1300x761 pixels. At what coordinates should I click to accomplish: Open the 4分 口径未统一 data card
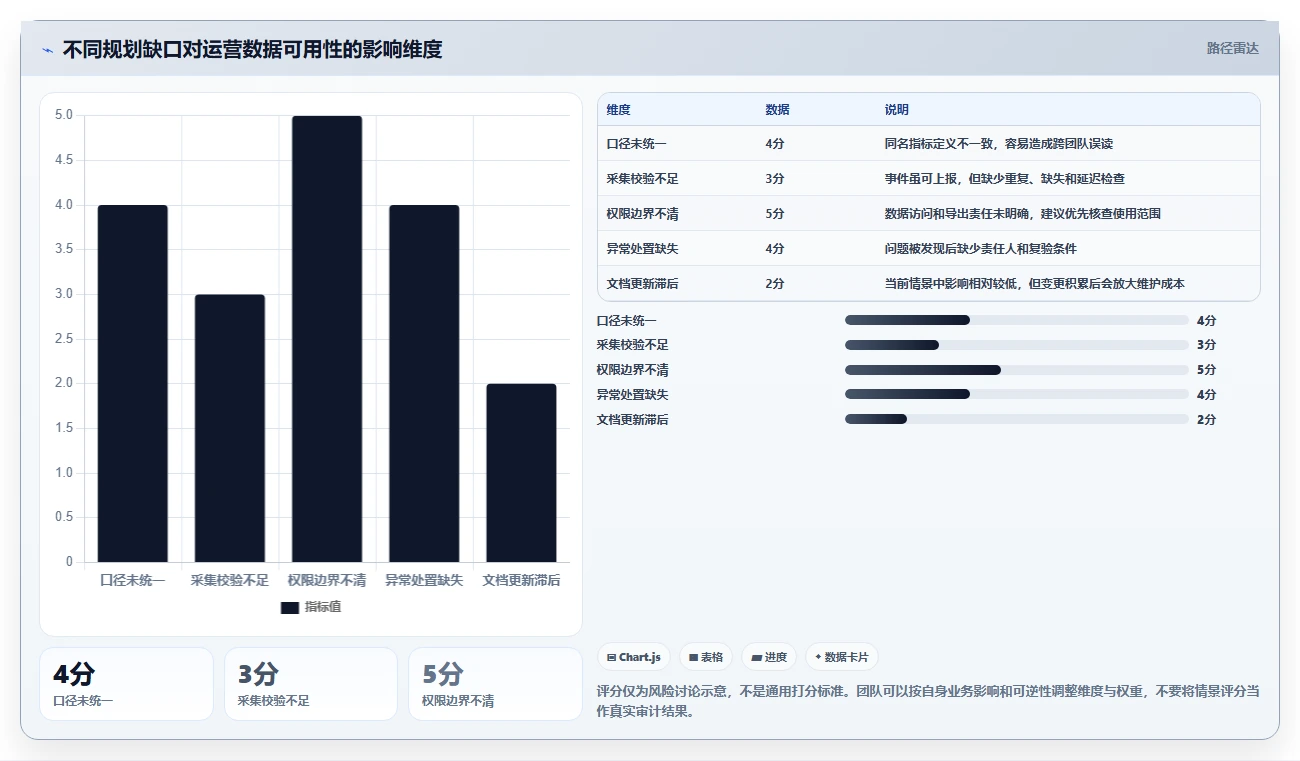[x=126, y=684]
